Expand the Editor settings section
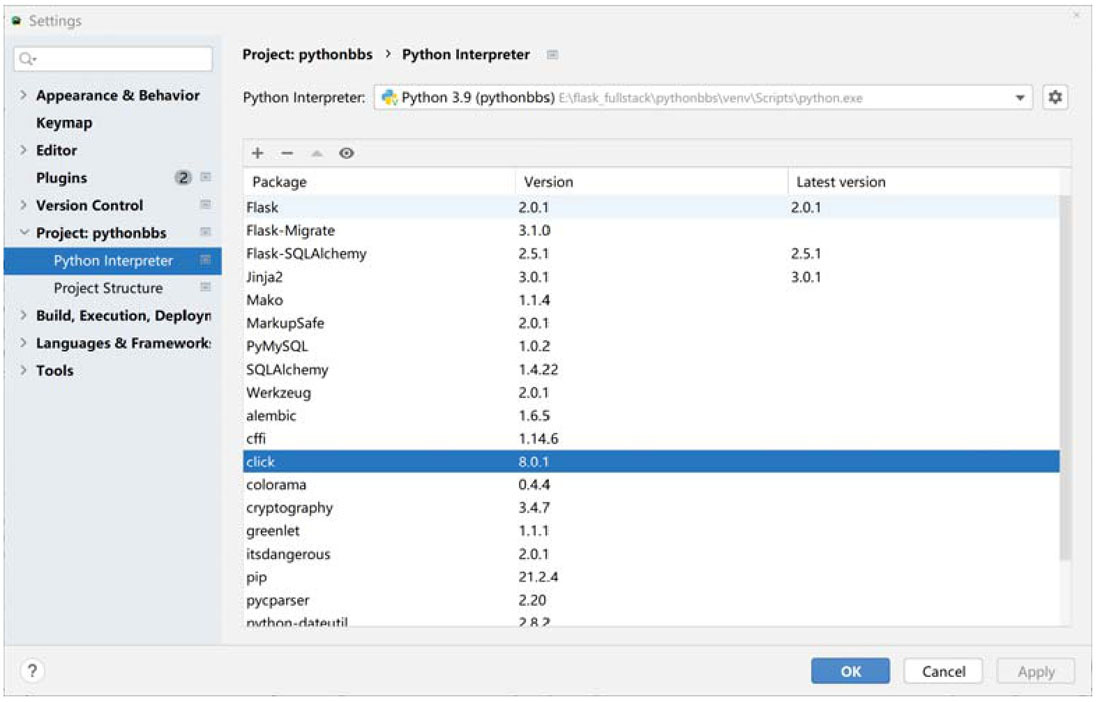Screen dimensions: 1100x702 click(x=23, y=150)
